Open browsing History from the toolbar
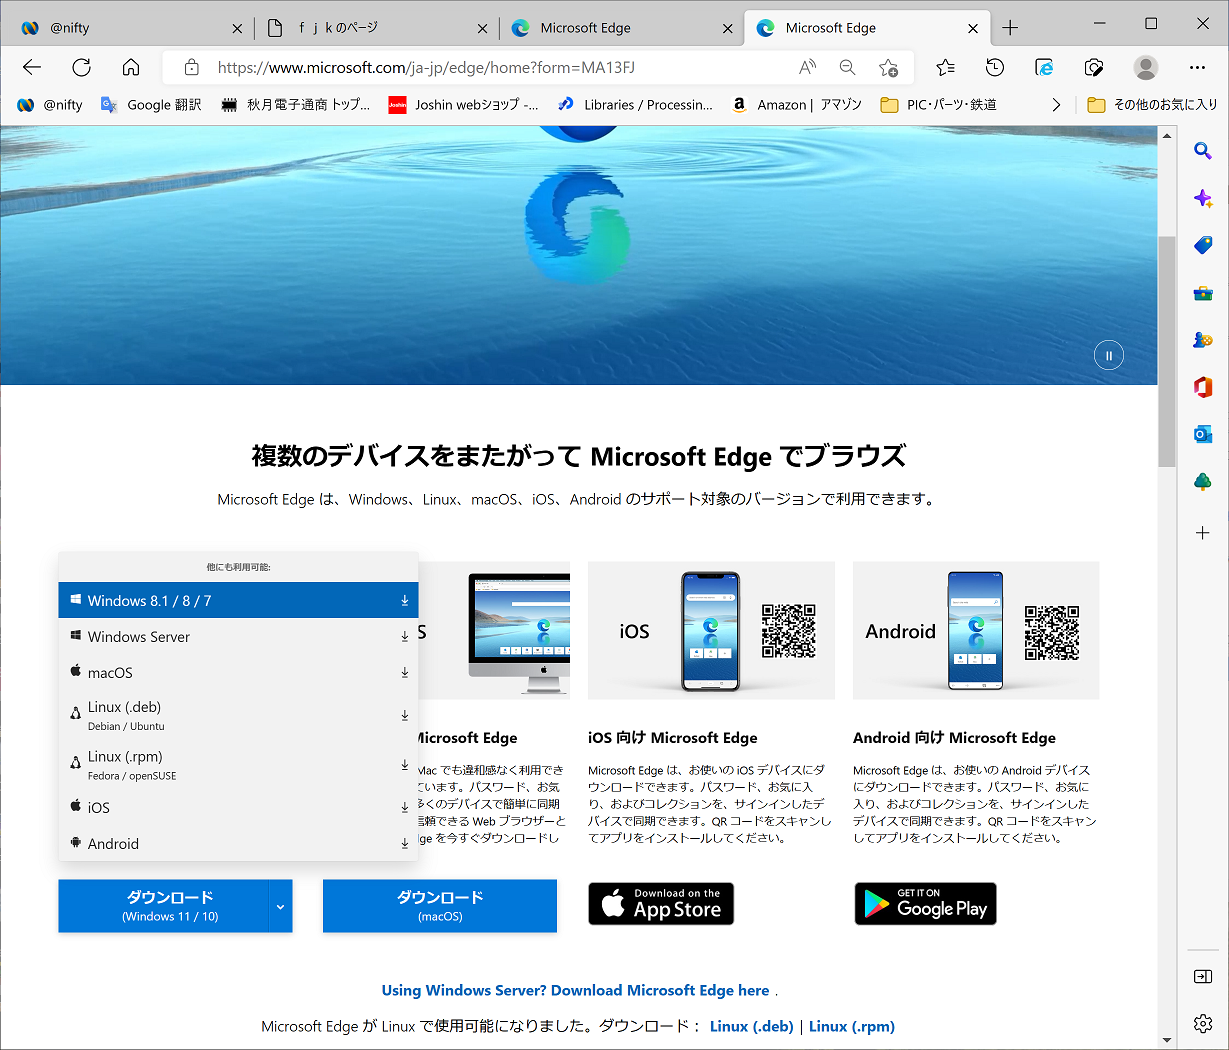 995,67
